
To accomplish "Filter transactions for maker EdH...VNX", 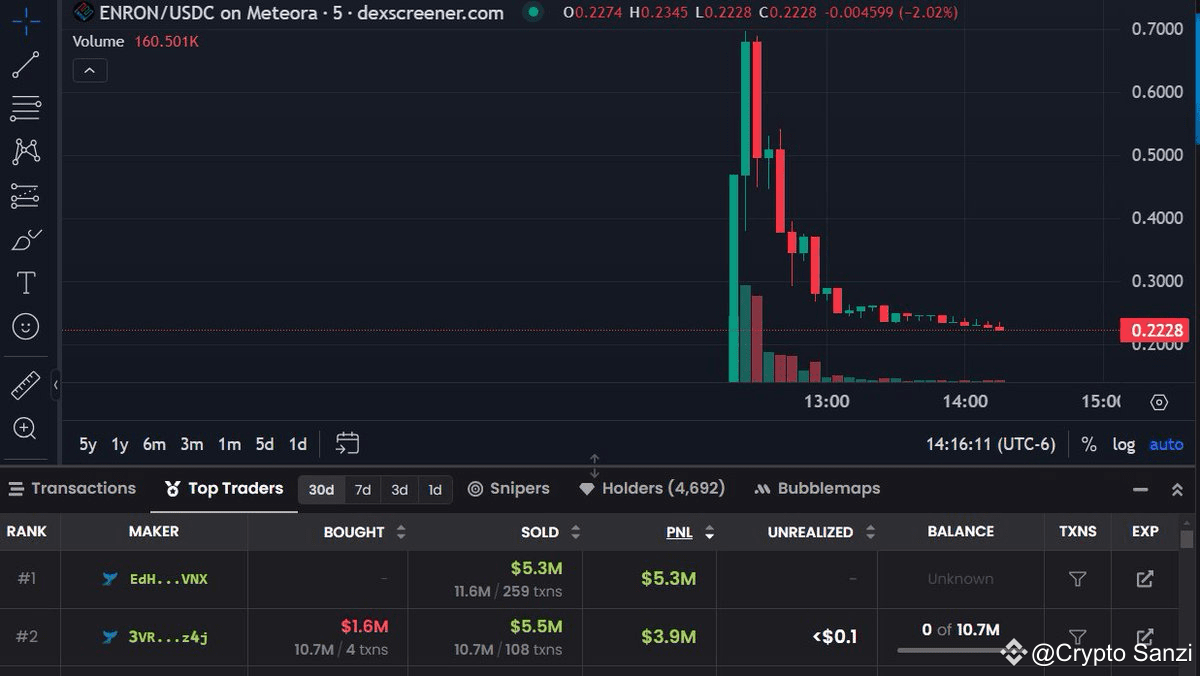I will [x=1077, y=579].
